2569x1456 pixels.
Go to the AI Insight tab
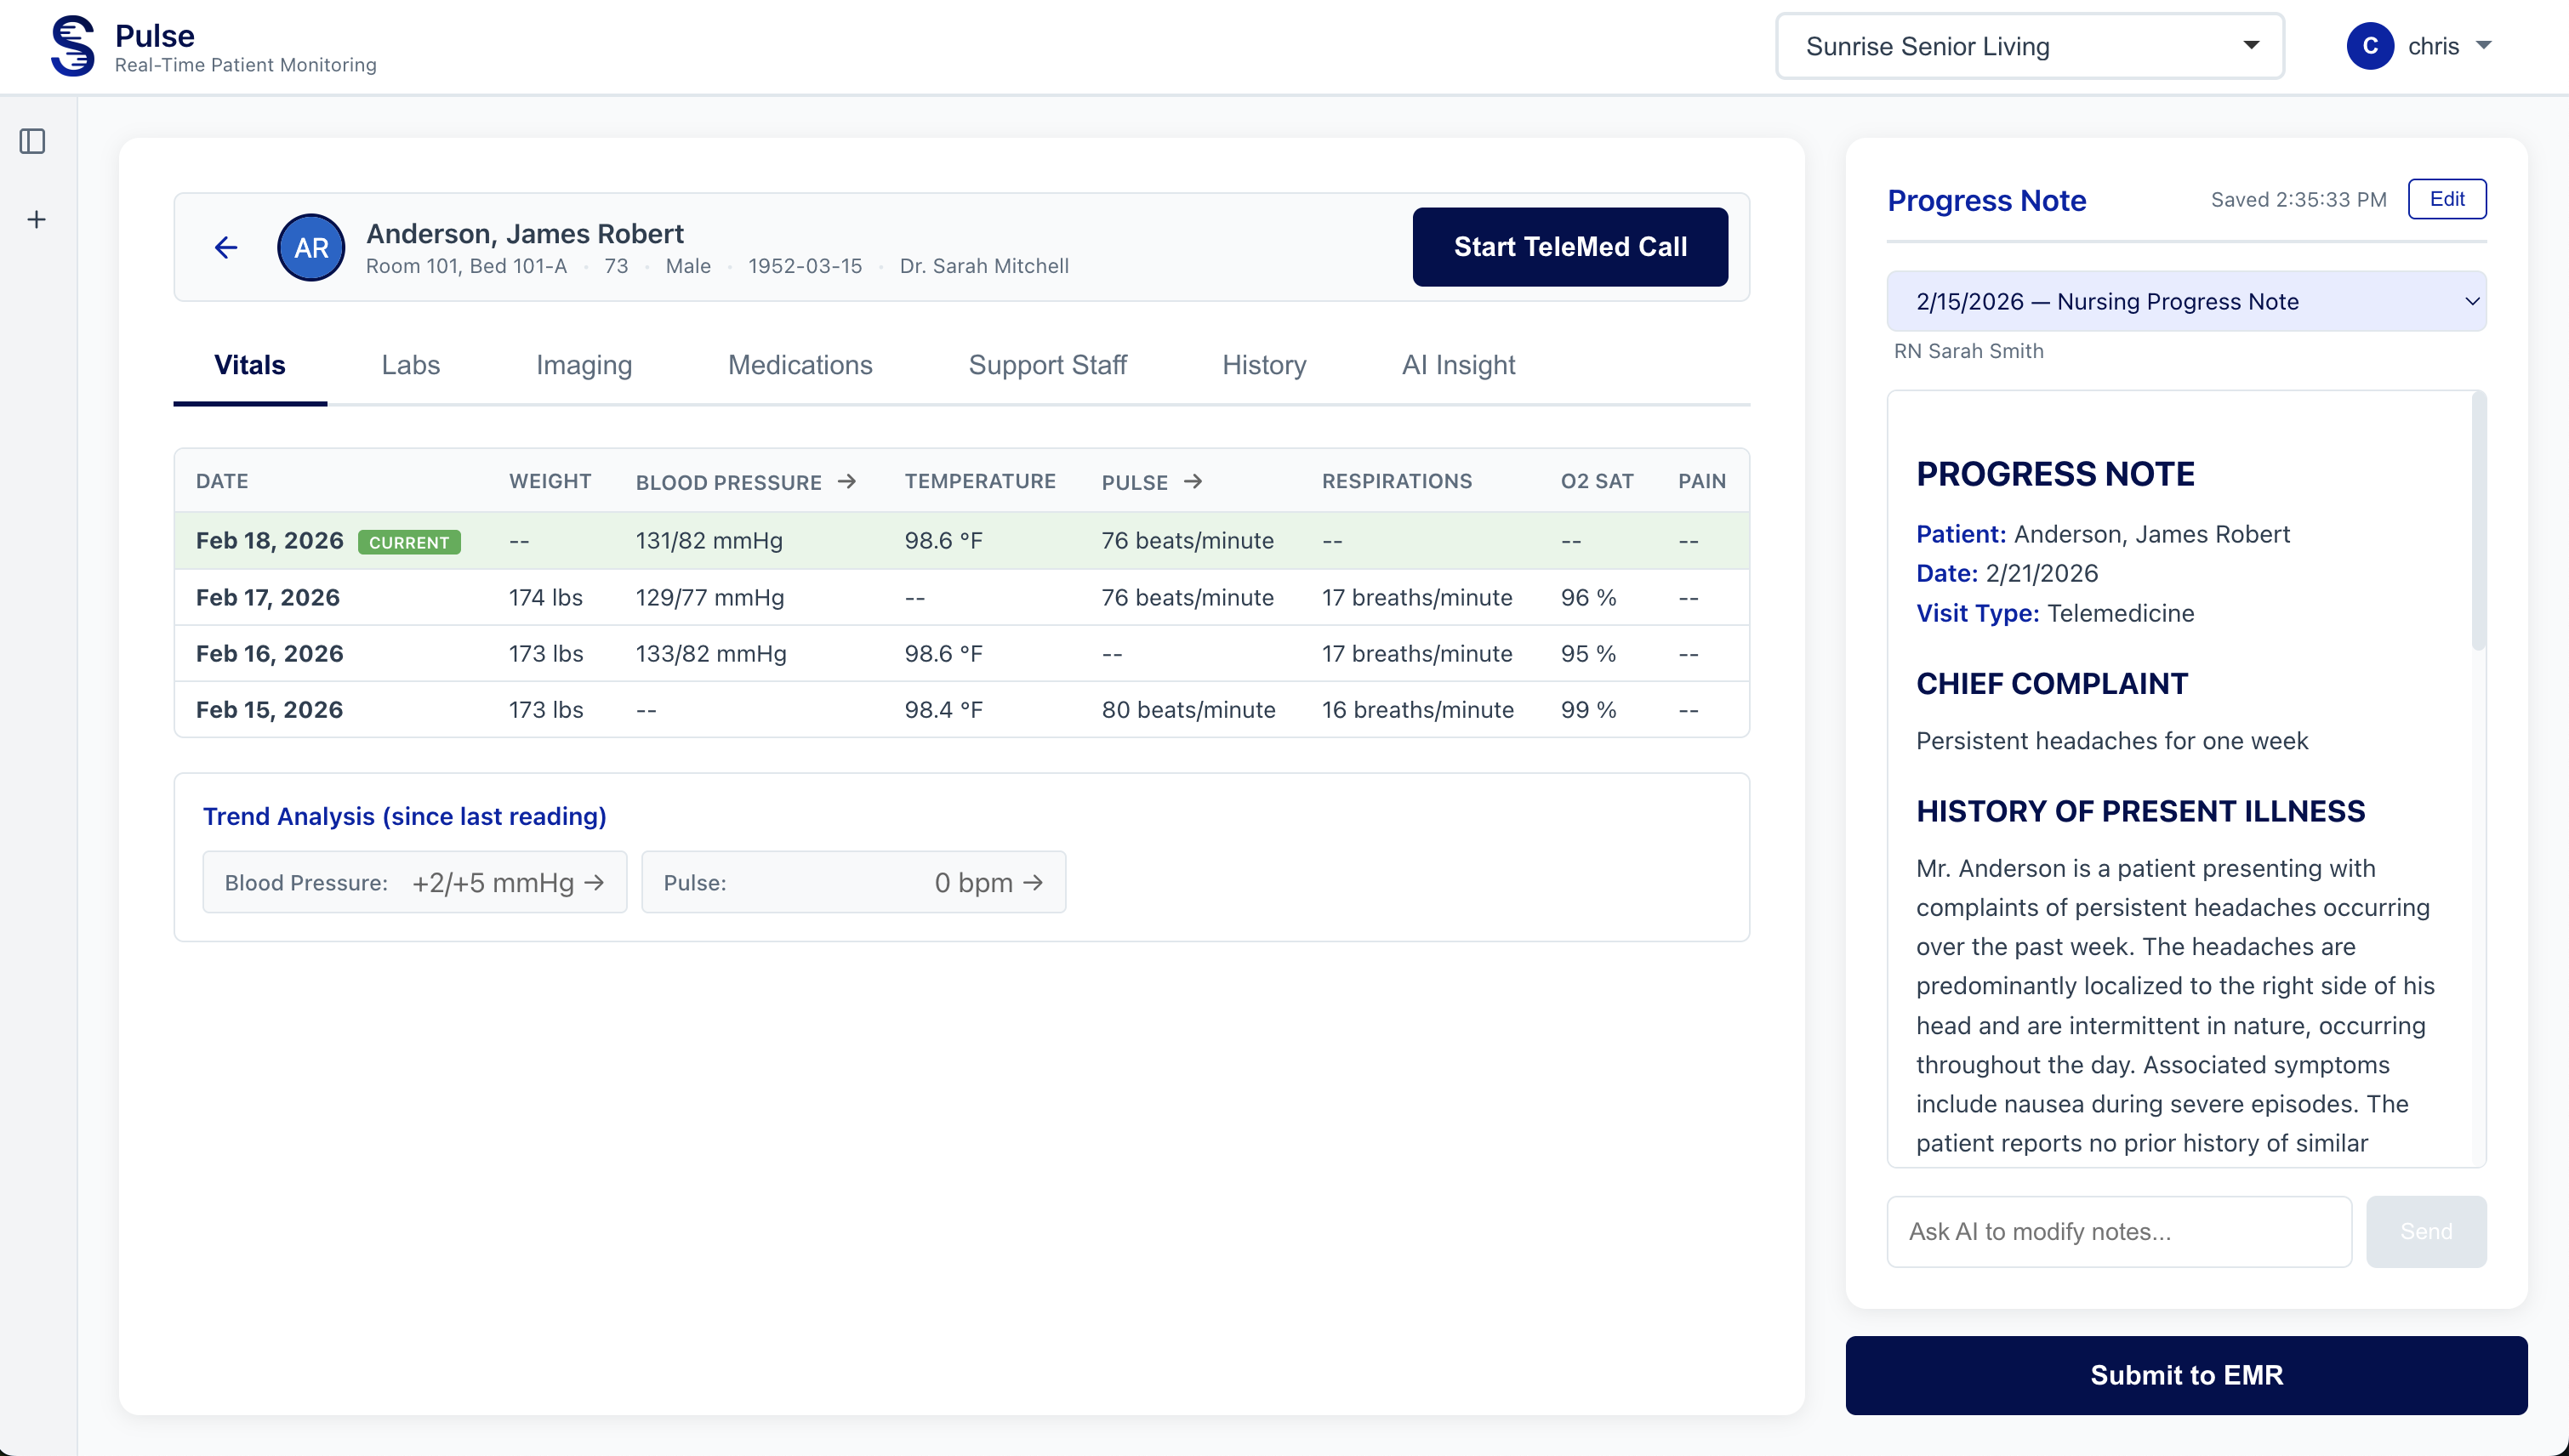tap(1458, 365)
